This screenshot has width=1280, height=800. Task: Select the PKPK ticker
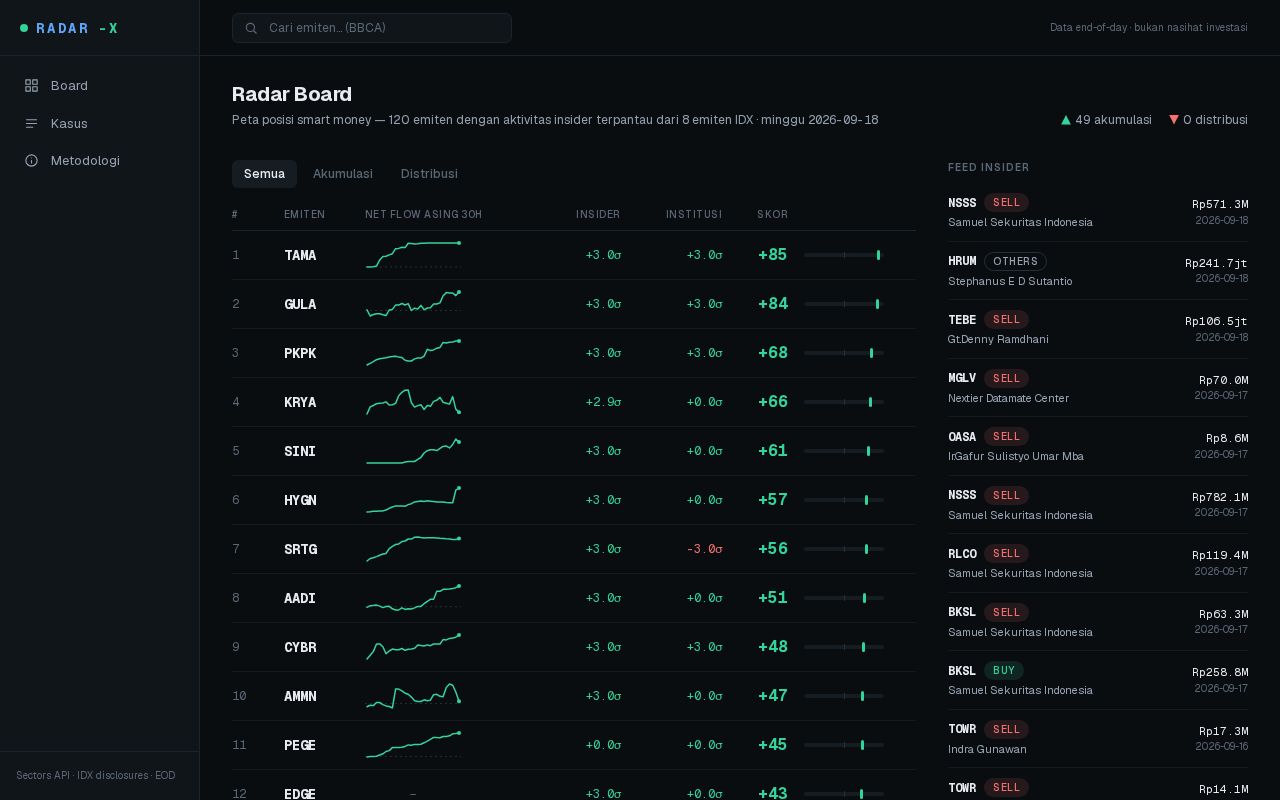(300, 353)
